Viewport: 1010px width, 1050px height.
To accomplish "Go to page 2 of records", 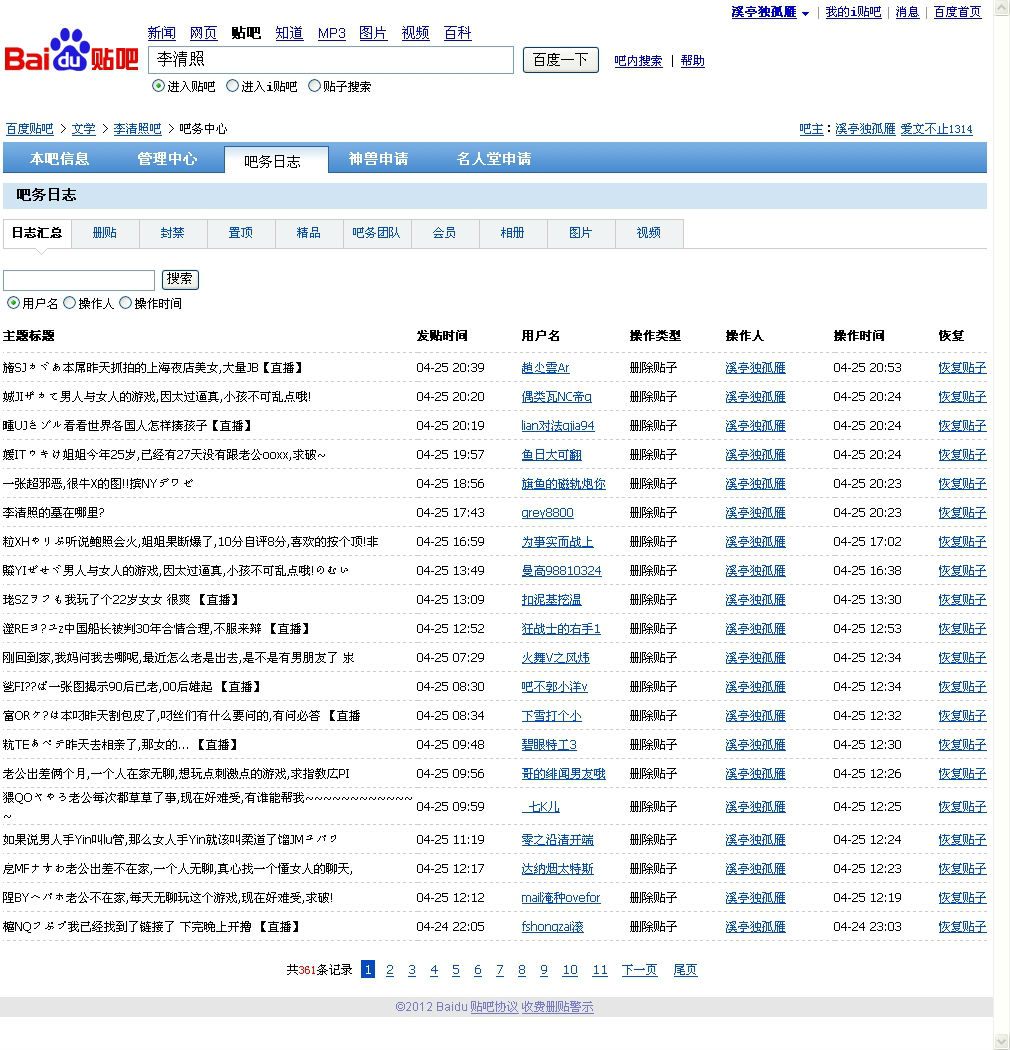I will click(x=390, y=970).
